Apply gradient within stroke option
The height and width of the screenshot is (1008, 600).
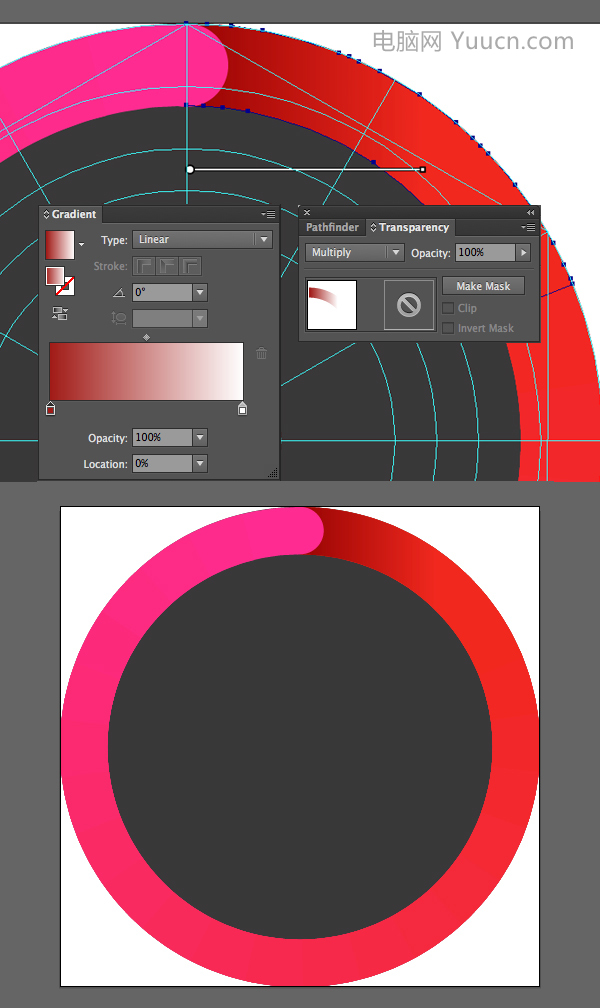144,266
